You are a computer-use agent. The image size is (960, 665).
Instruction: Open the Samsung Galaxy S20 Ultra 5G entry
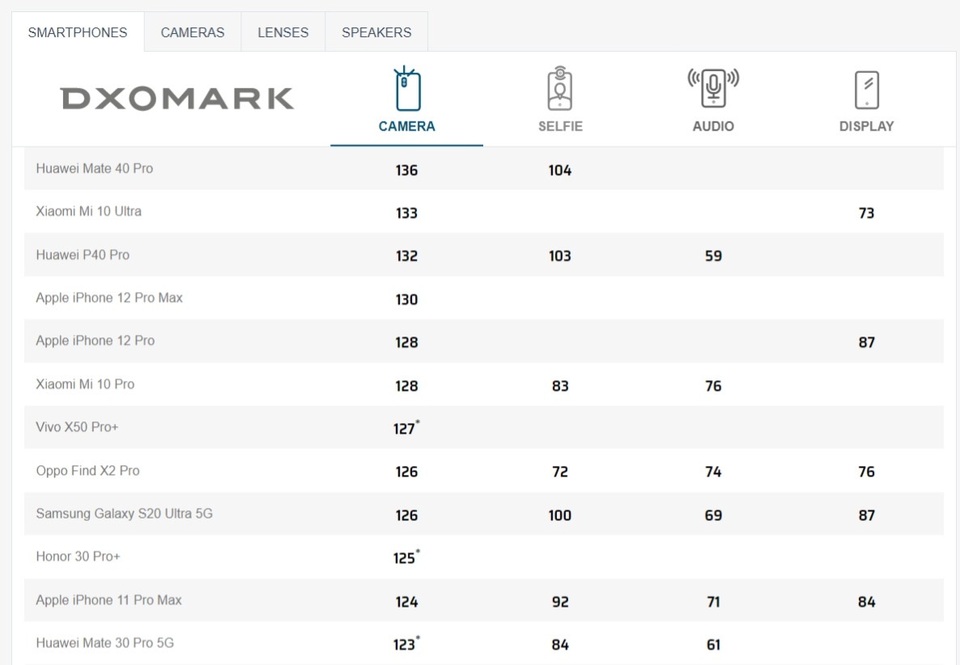pos(124,514)
